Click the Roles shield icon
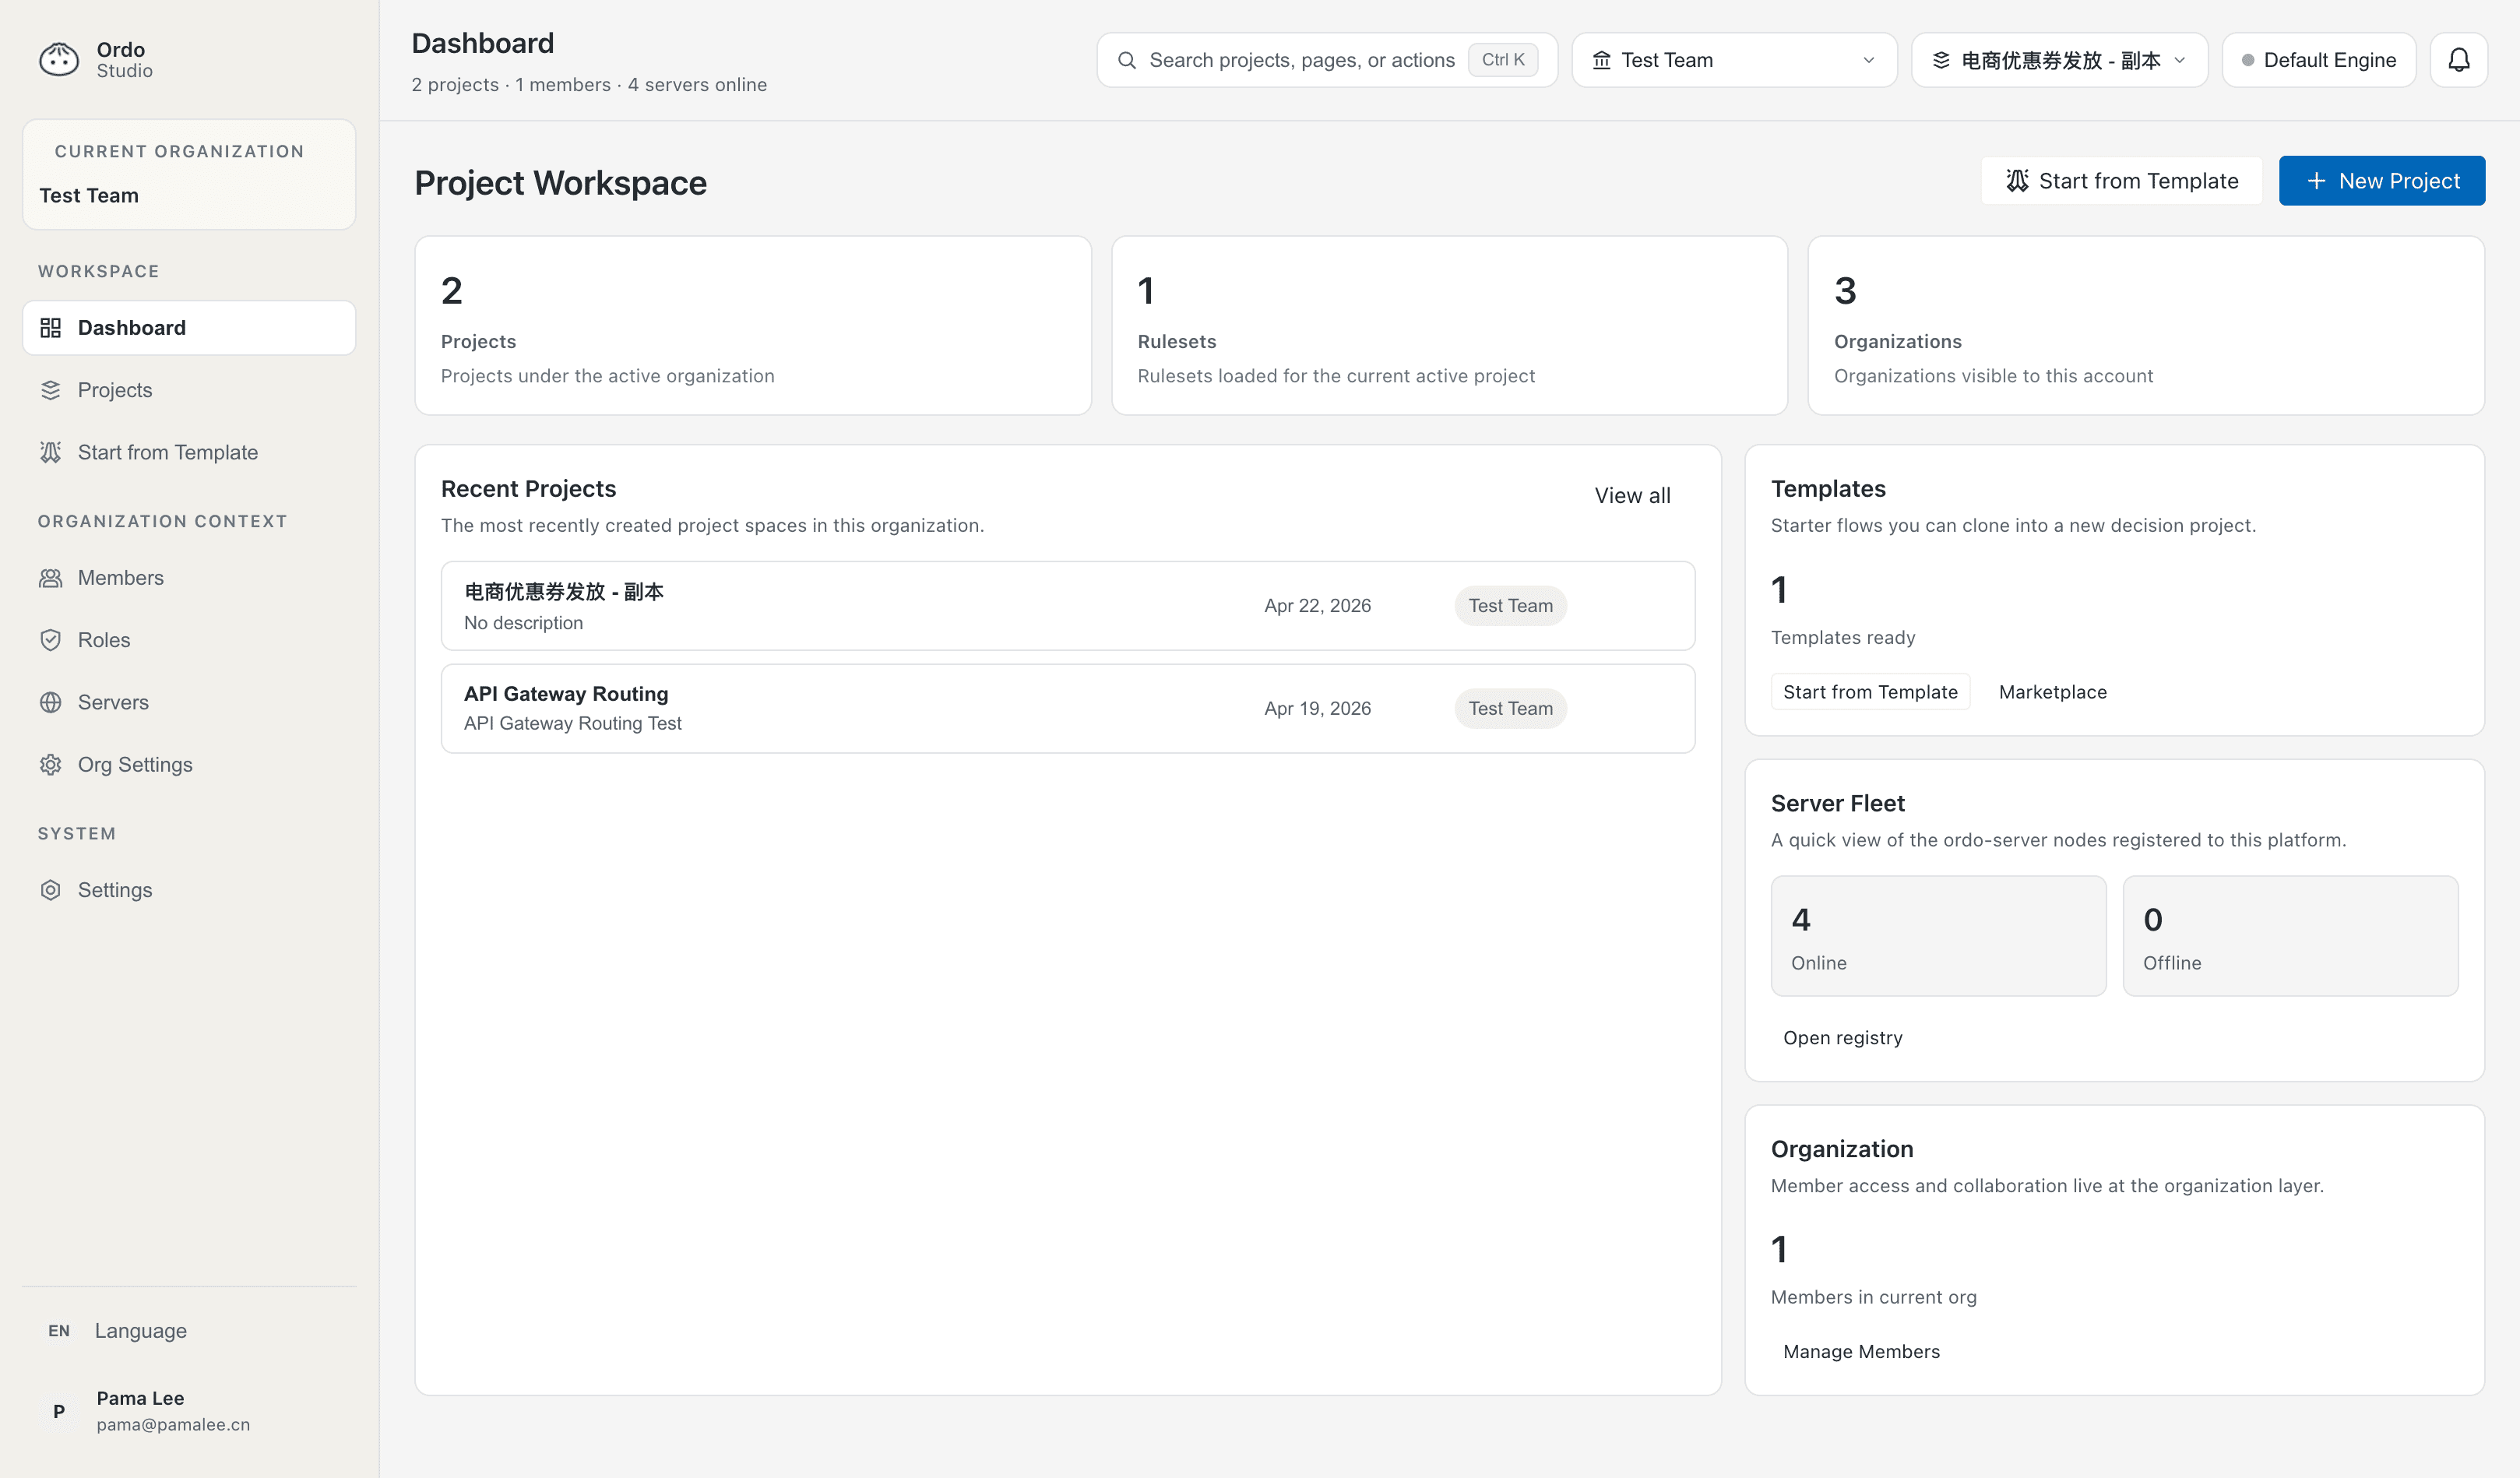This screenshot has width=2520, height=1478. 50,640
